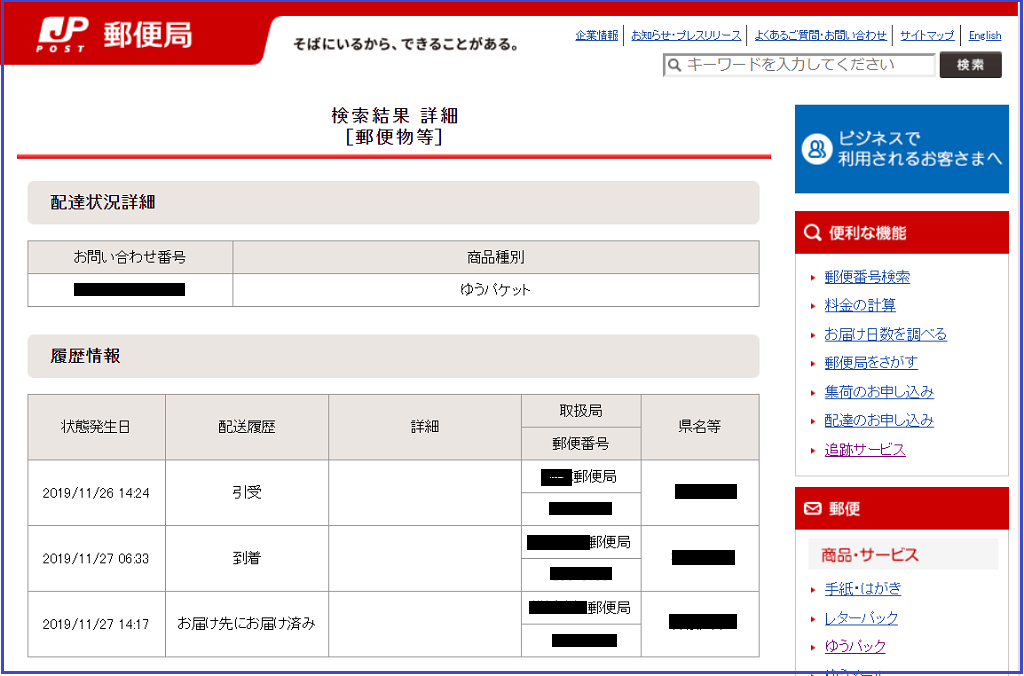Click the magnifier icon in the keyword field
Image resolution: width=1024 pixels, height=676 pixels.
pyautogui.click(x=675, y=65)
